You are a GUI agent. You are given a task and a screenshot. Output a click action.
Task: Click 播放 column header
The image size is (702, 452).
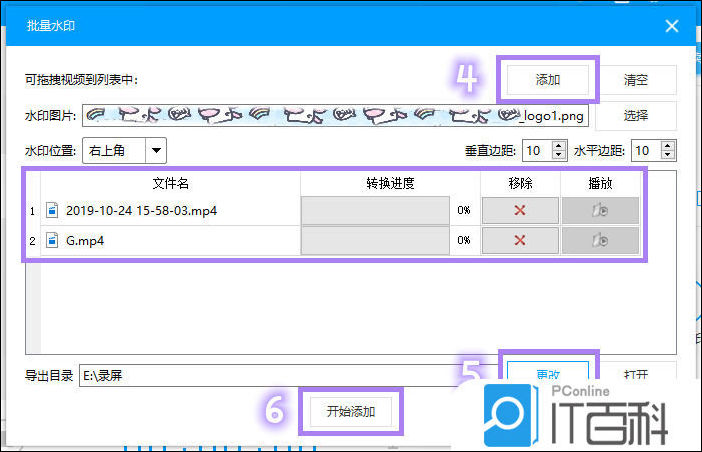coord(600,183)
